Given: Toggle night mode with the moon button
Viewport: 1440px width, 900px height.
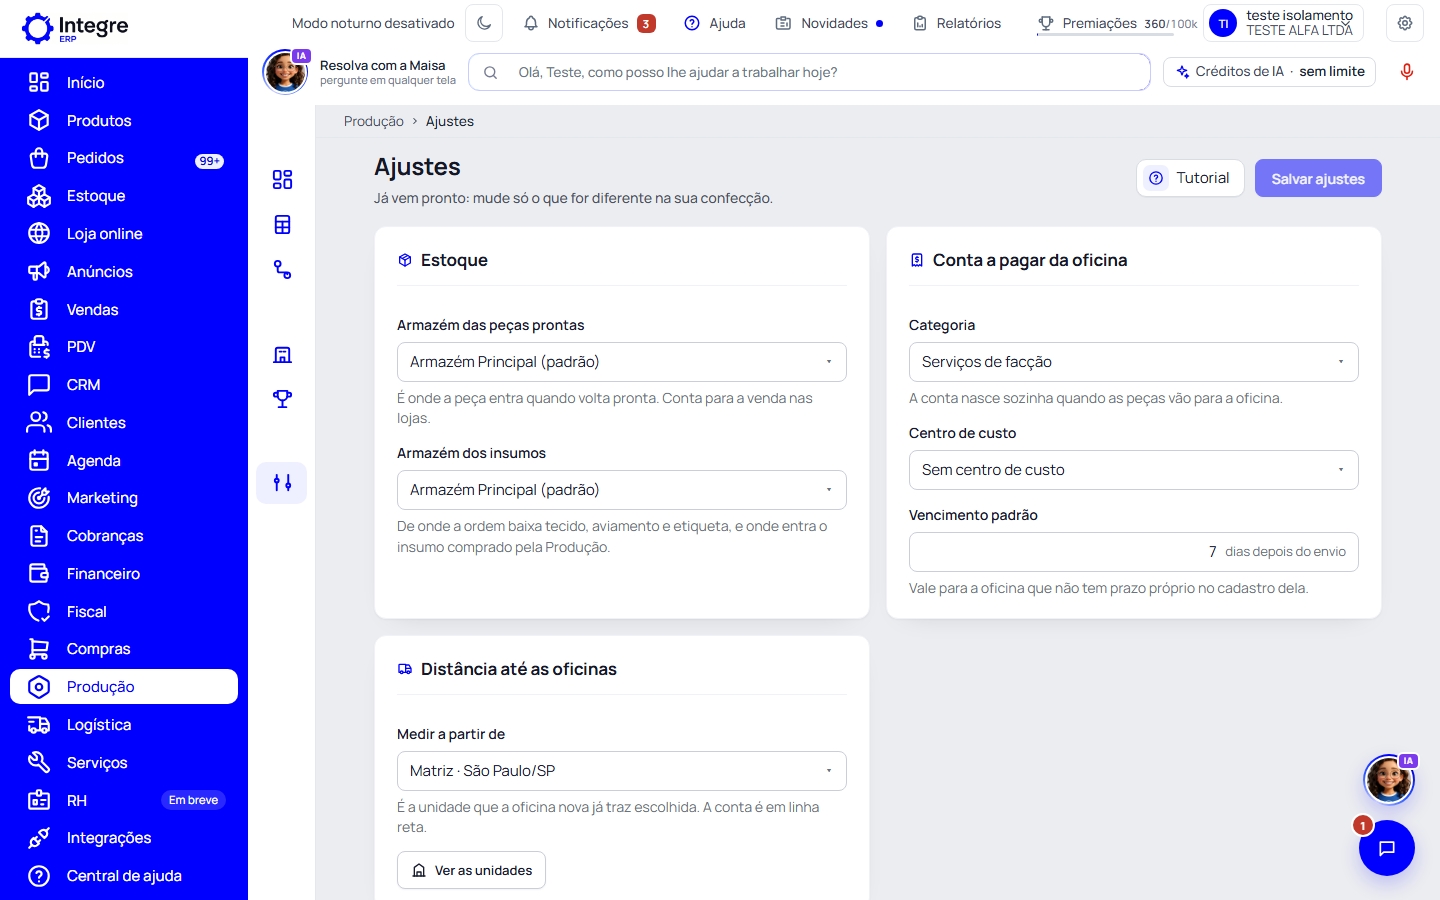Looking at the screenshot, I should (x=485, y=23).
